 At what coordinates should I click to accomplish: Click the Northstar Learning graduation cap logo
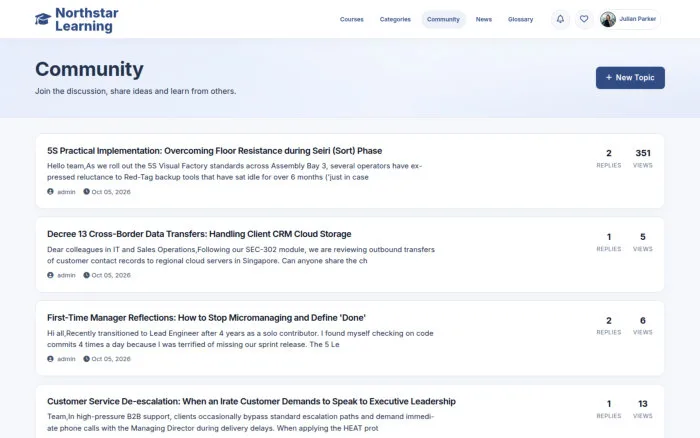[43, 19]
